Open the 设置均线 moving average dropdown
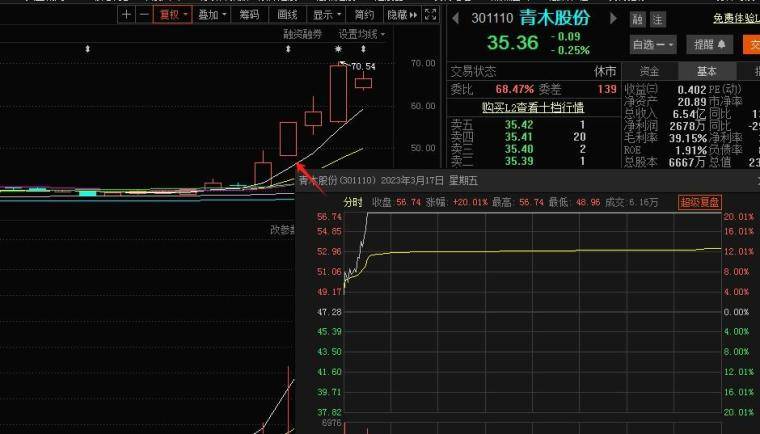760x434 pixels. (x=361, y=34)
